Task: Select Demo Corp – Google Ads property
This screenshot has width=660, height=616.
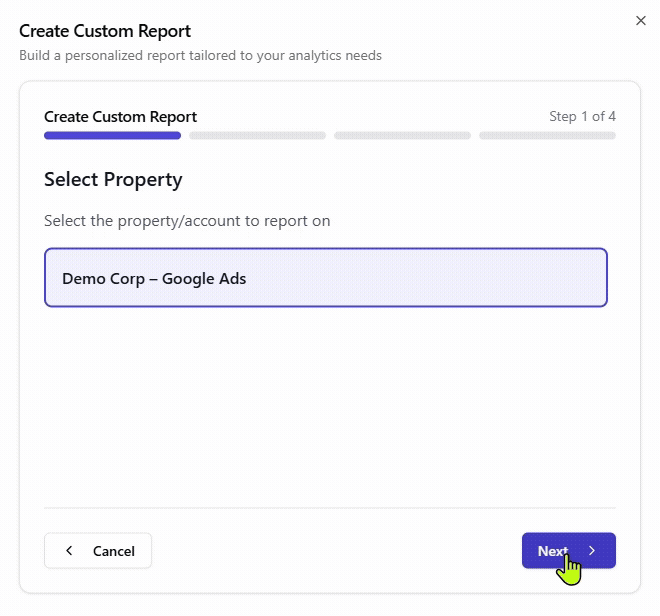Action: tap(326, 277)
